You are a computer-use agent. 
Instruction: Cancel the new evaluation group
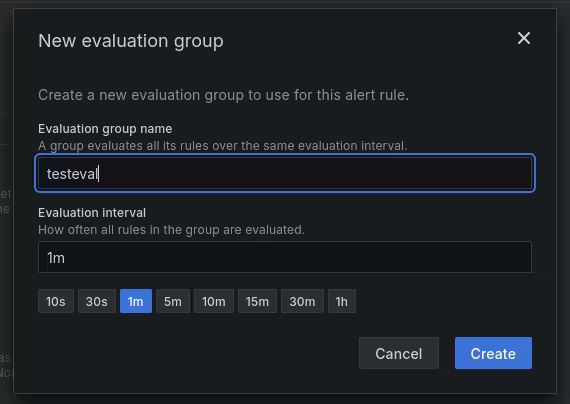point(399,353)
